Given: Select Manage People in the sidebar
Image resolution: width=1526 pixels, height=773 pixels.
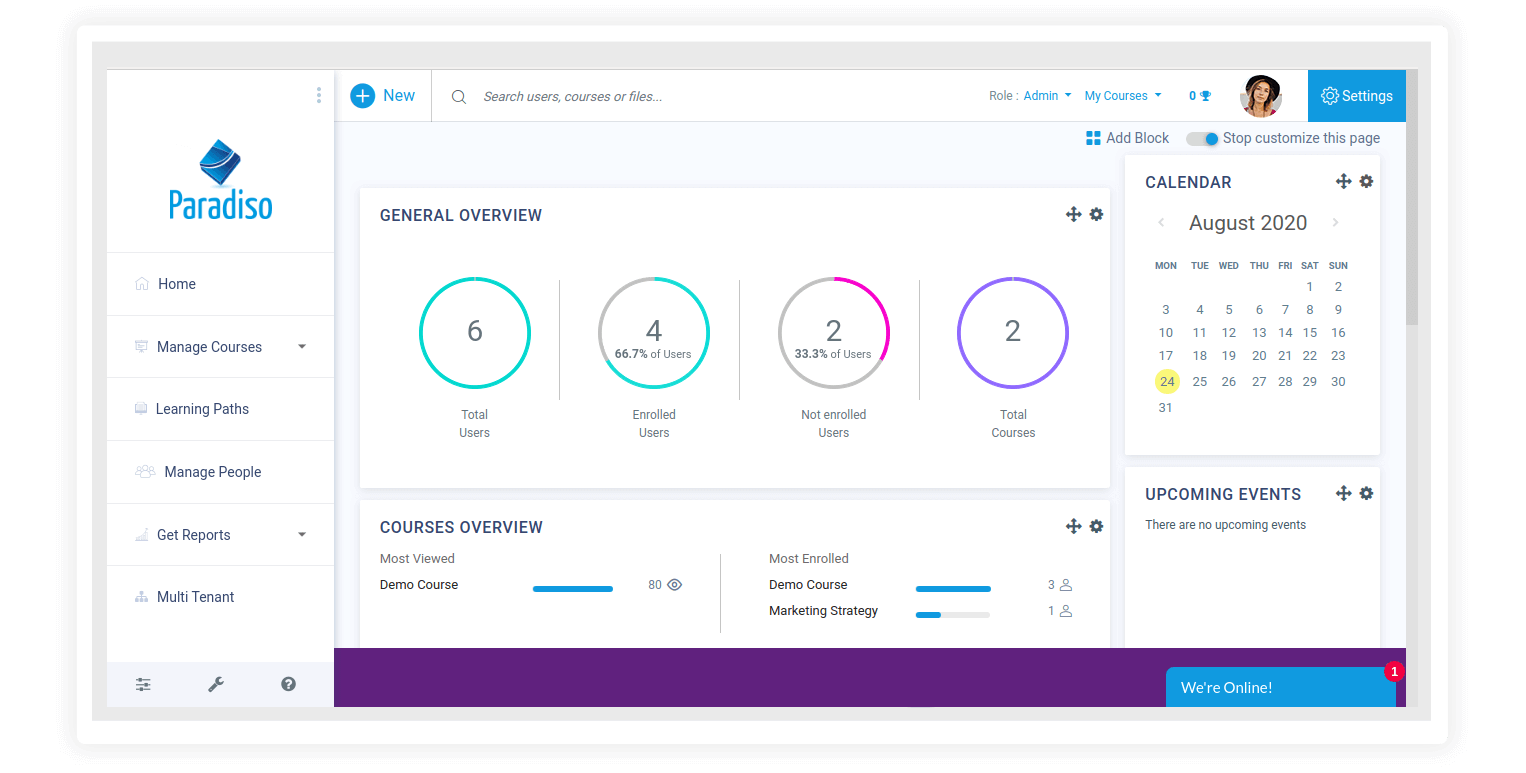Looking at the screenshot, I should (212, 471).
